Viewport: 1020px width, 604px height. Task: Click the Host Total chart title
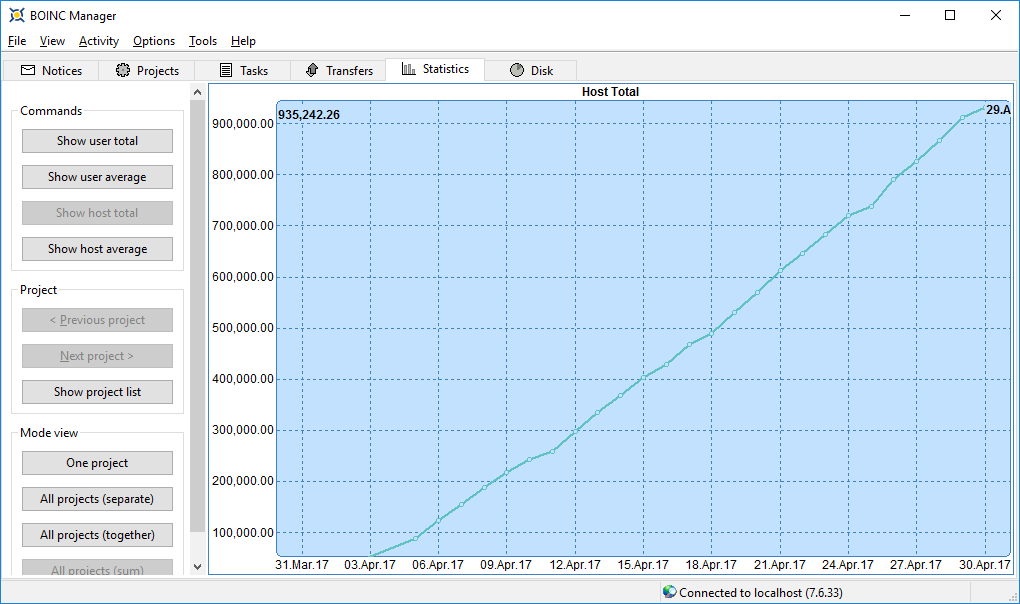pyautogui.click(x=610, y=92)
